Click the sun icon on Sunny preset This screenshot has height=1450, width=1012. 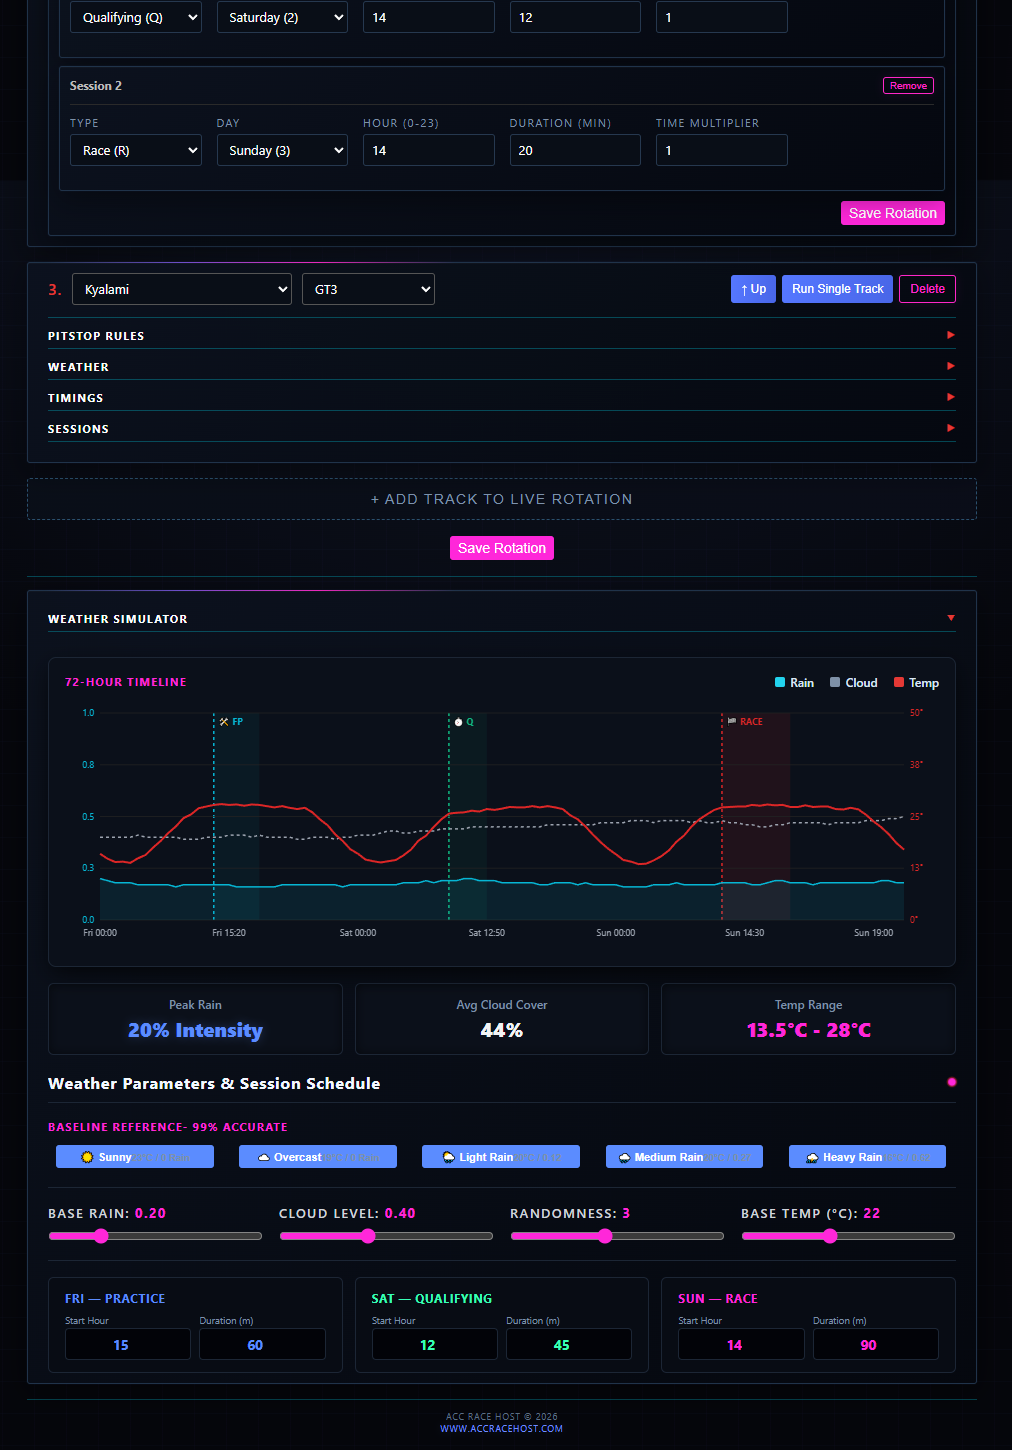coord(88,1157)
